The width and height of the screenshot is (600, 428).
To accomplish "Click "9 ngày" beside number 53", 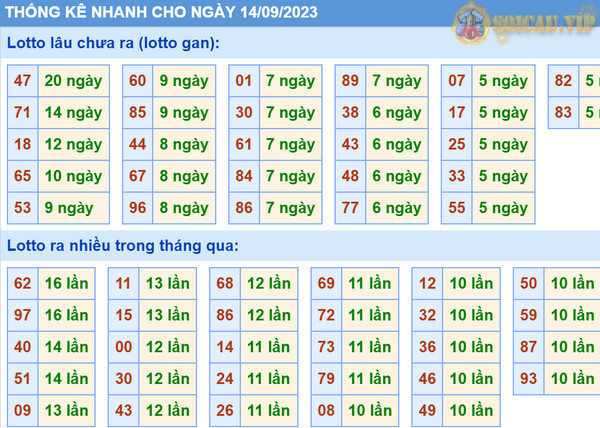I will point(73,208).
